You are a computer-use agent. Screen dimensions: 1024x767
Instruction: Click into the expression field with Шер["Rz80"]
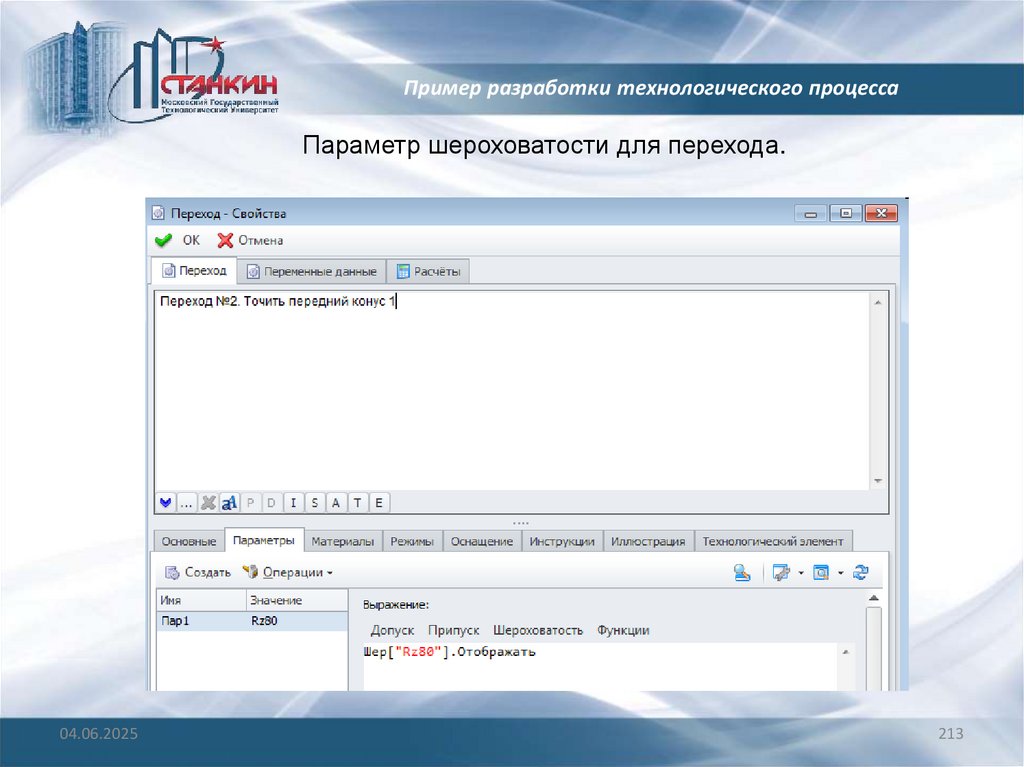[601, 666]
